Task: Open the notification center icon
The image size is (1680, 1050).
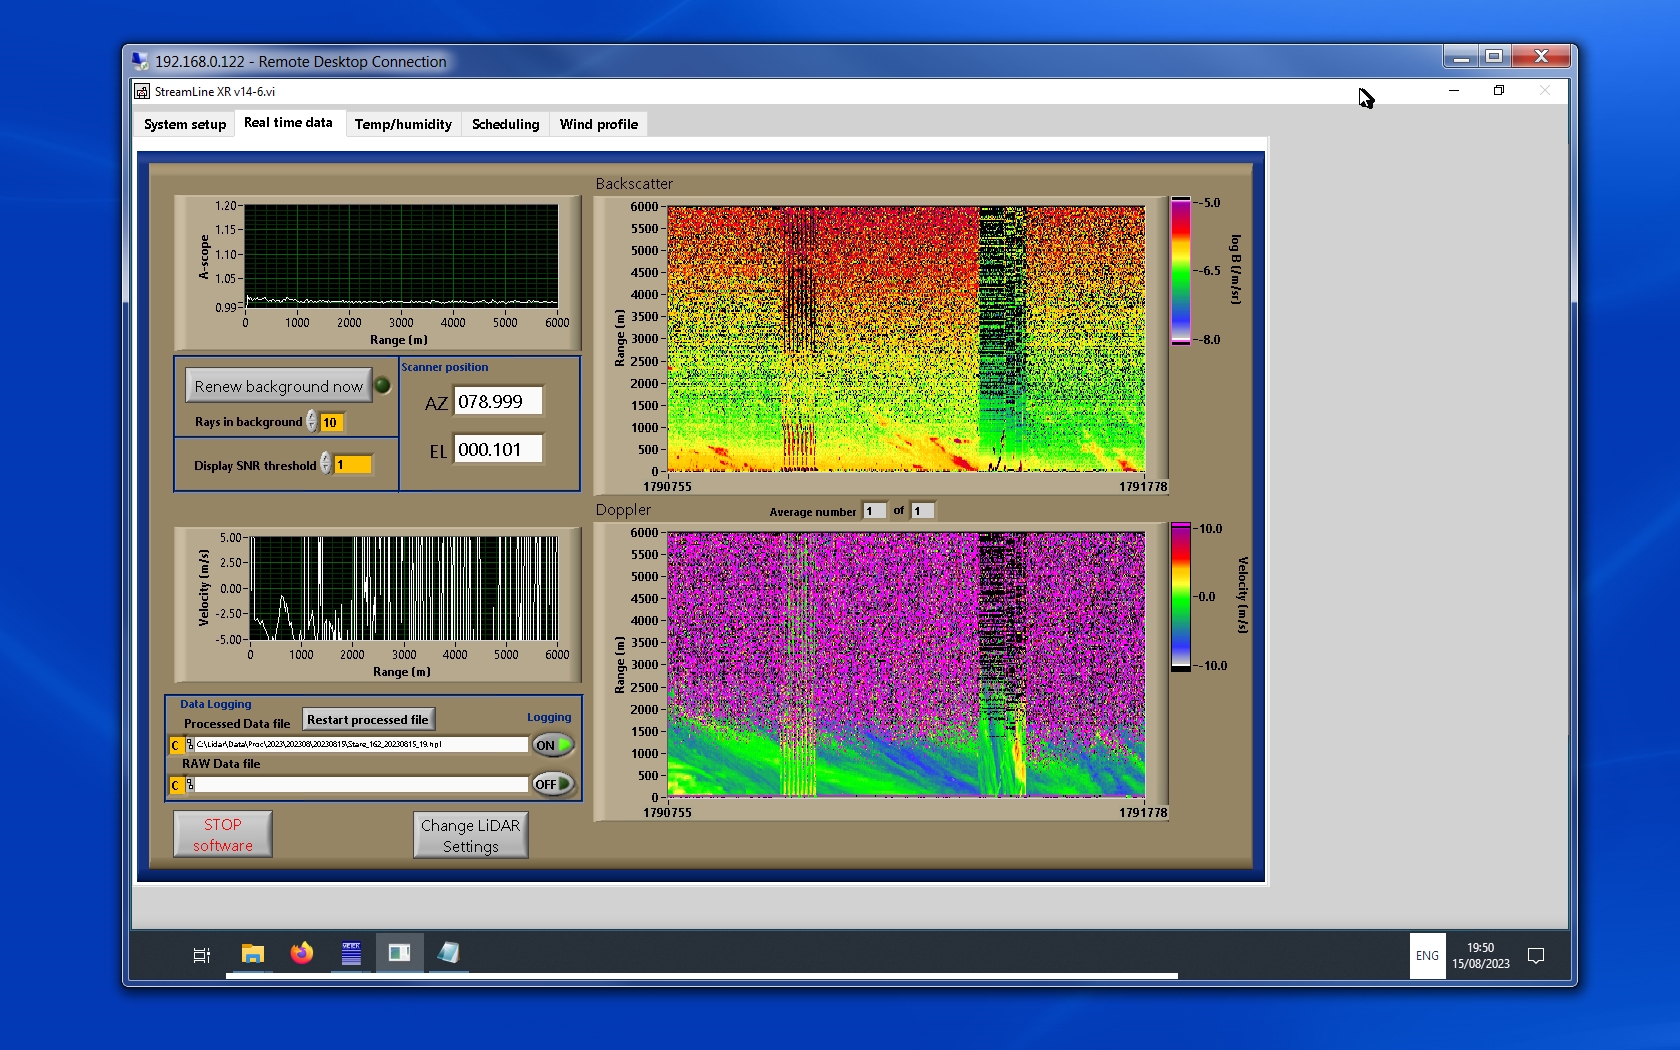Action: click(x=1536, y=956)
